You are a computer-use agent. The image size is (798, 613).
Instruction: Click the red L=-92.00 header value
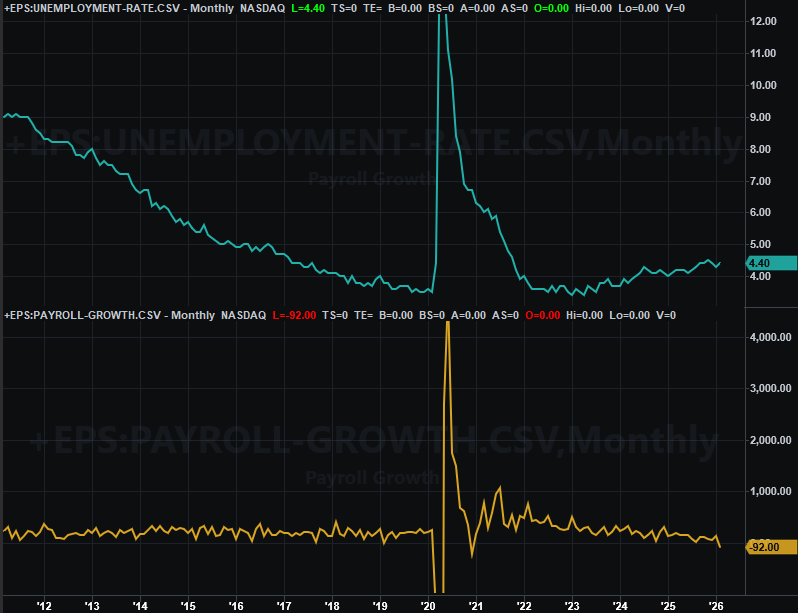pyautogui.click(x=295, y=315)
